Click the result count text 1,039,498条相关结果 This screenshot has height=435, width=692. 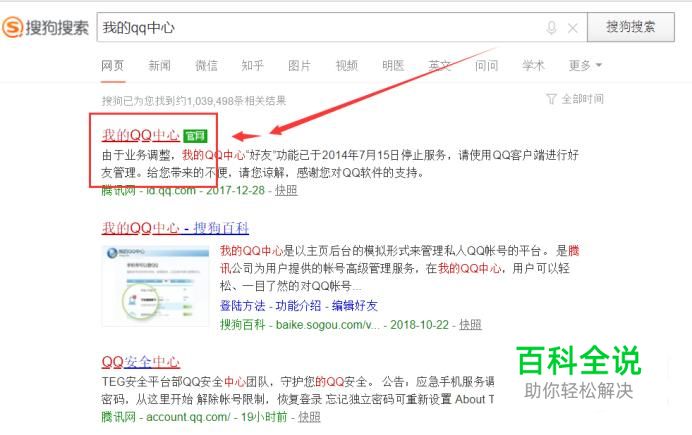click(237, 101)
